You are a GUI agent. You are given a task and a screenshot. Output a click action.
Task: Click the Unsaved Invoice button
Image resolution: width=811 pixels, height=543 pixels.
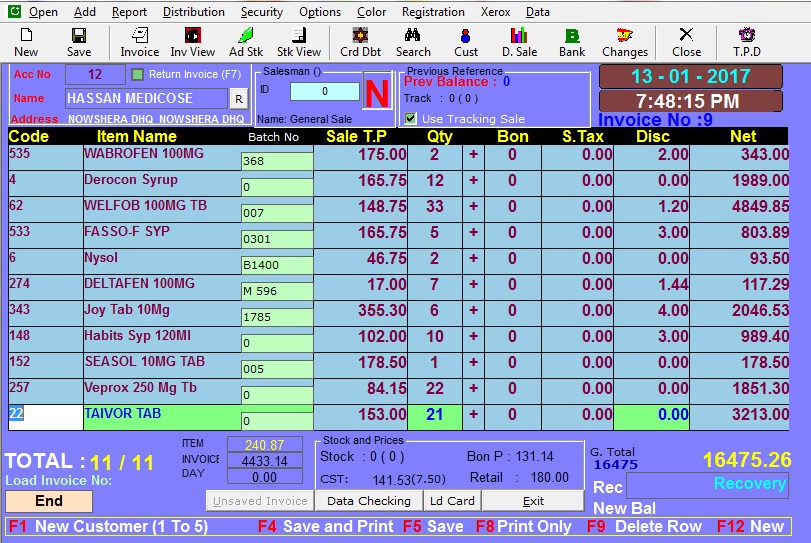[x=260, y=501]
